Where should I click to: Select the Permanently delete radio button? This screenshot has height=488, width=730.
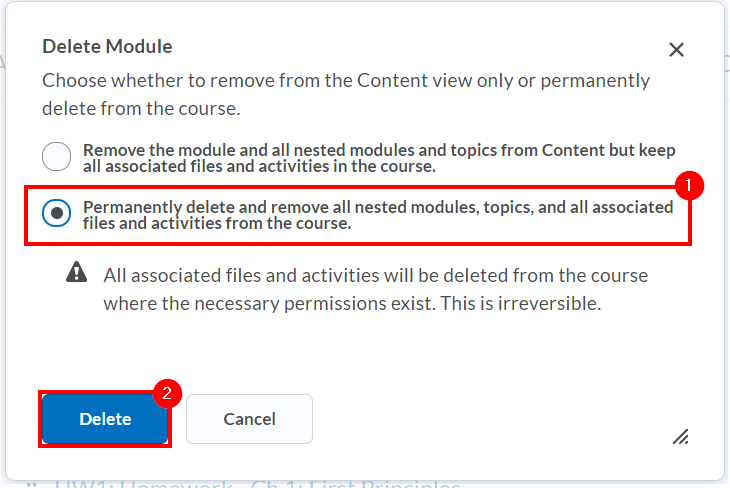click(57, 214)
